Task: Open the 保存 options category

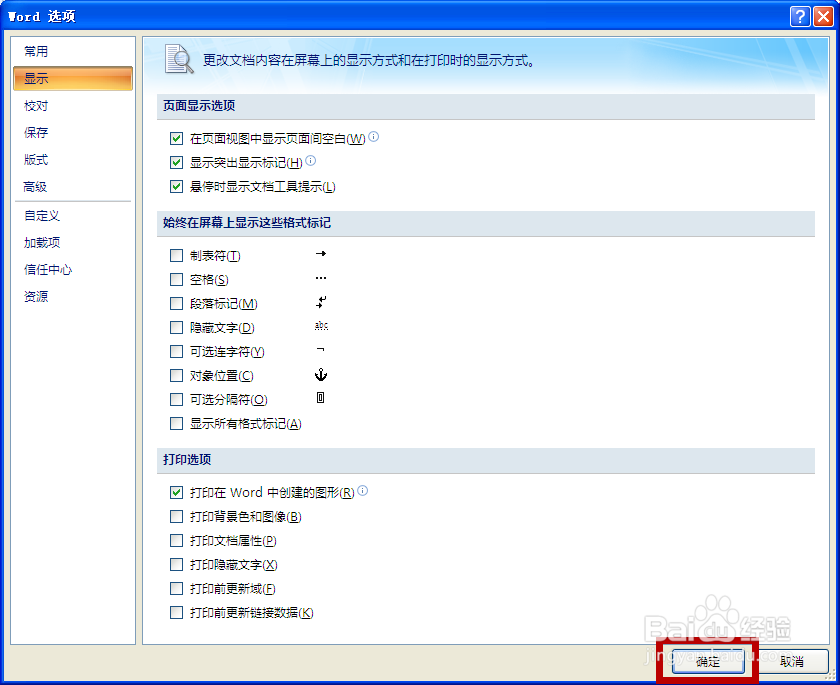Action: click(73, 132)
